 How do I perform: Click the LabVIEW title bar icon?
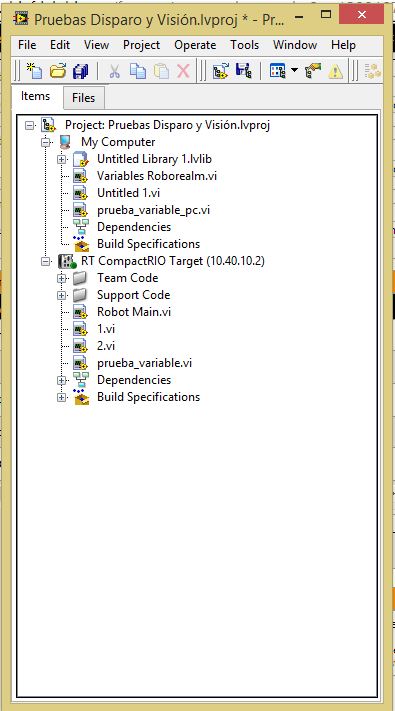click(x=21, y=18)
